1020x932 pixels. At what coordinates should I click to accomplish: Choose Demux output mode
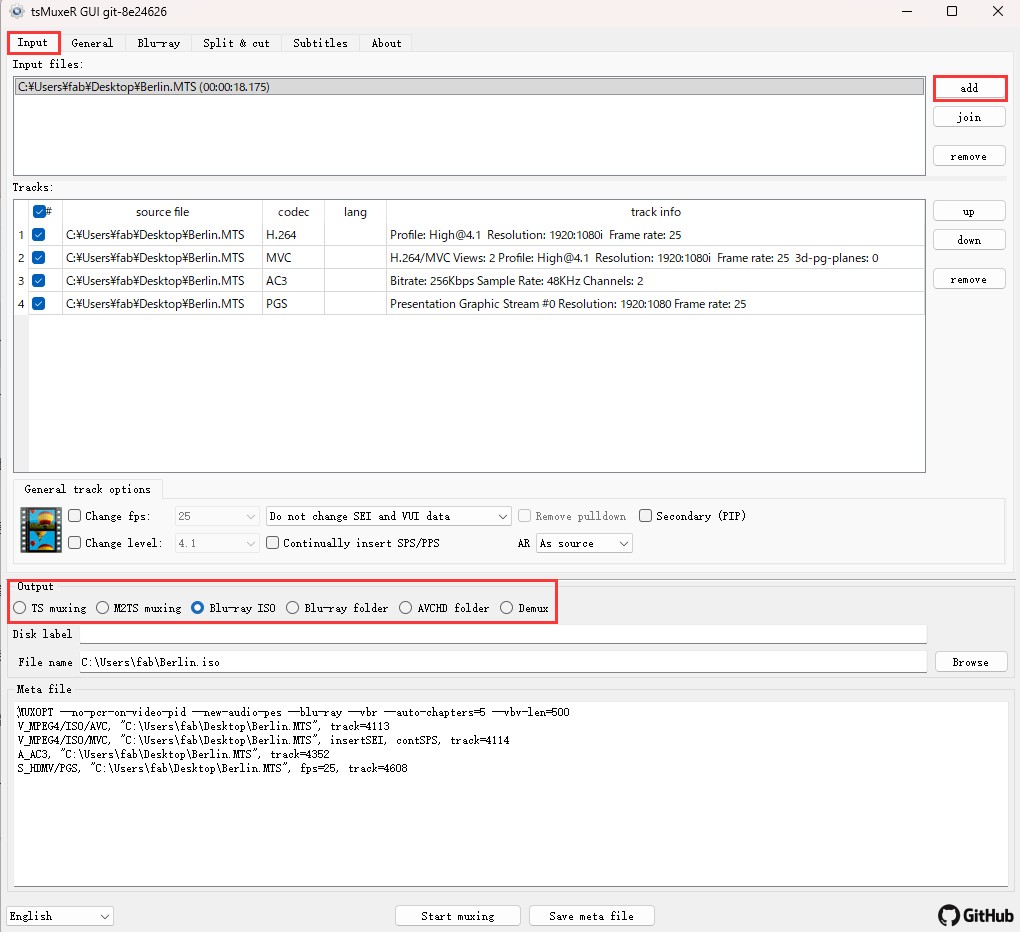[x=507, y=608]
